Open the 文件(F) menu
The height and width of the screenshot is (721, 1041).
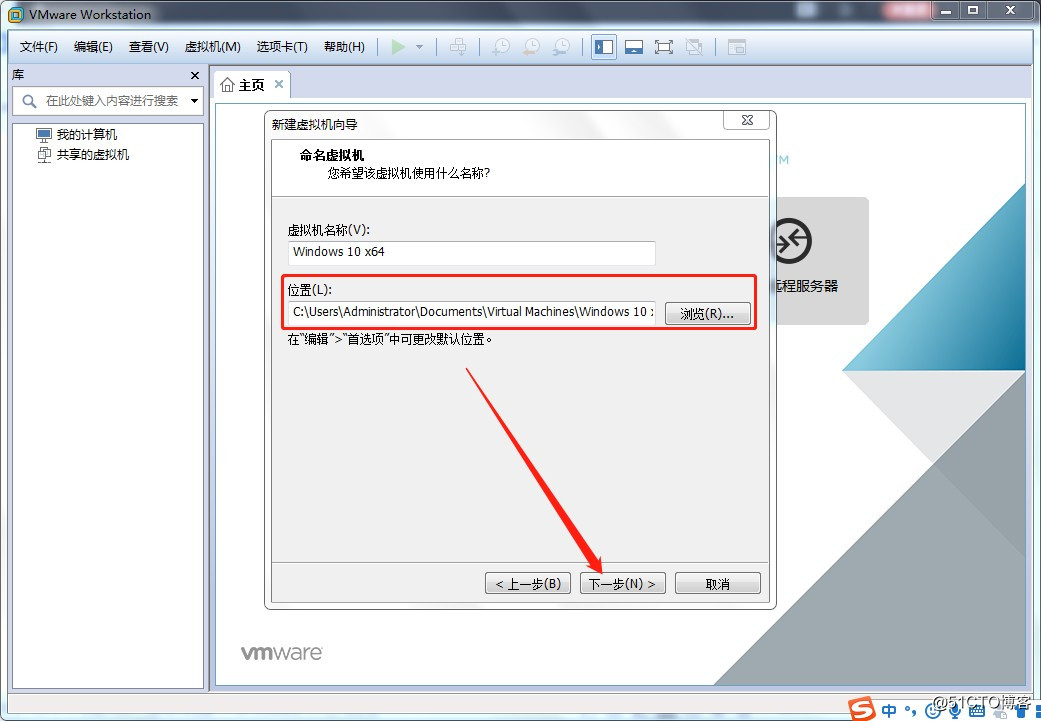pos(39,47)
